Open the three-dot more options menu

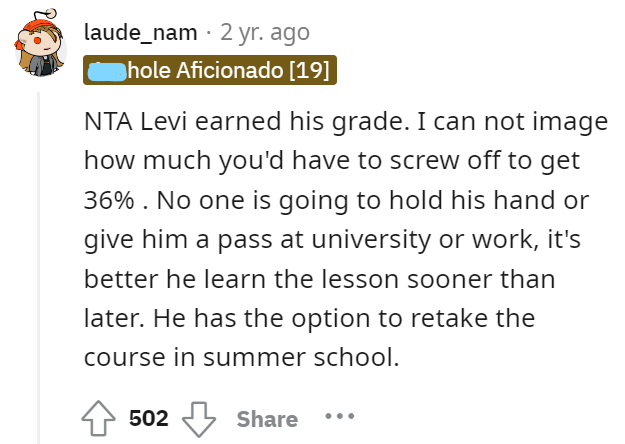pos(340,416)
